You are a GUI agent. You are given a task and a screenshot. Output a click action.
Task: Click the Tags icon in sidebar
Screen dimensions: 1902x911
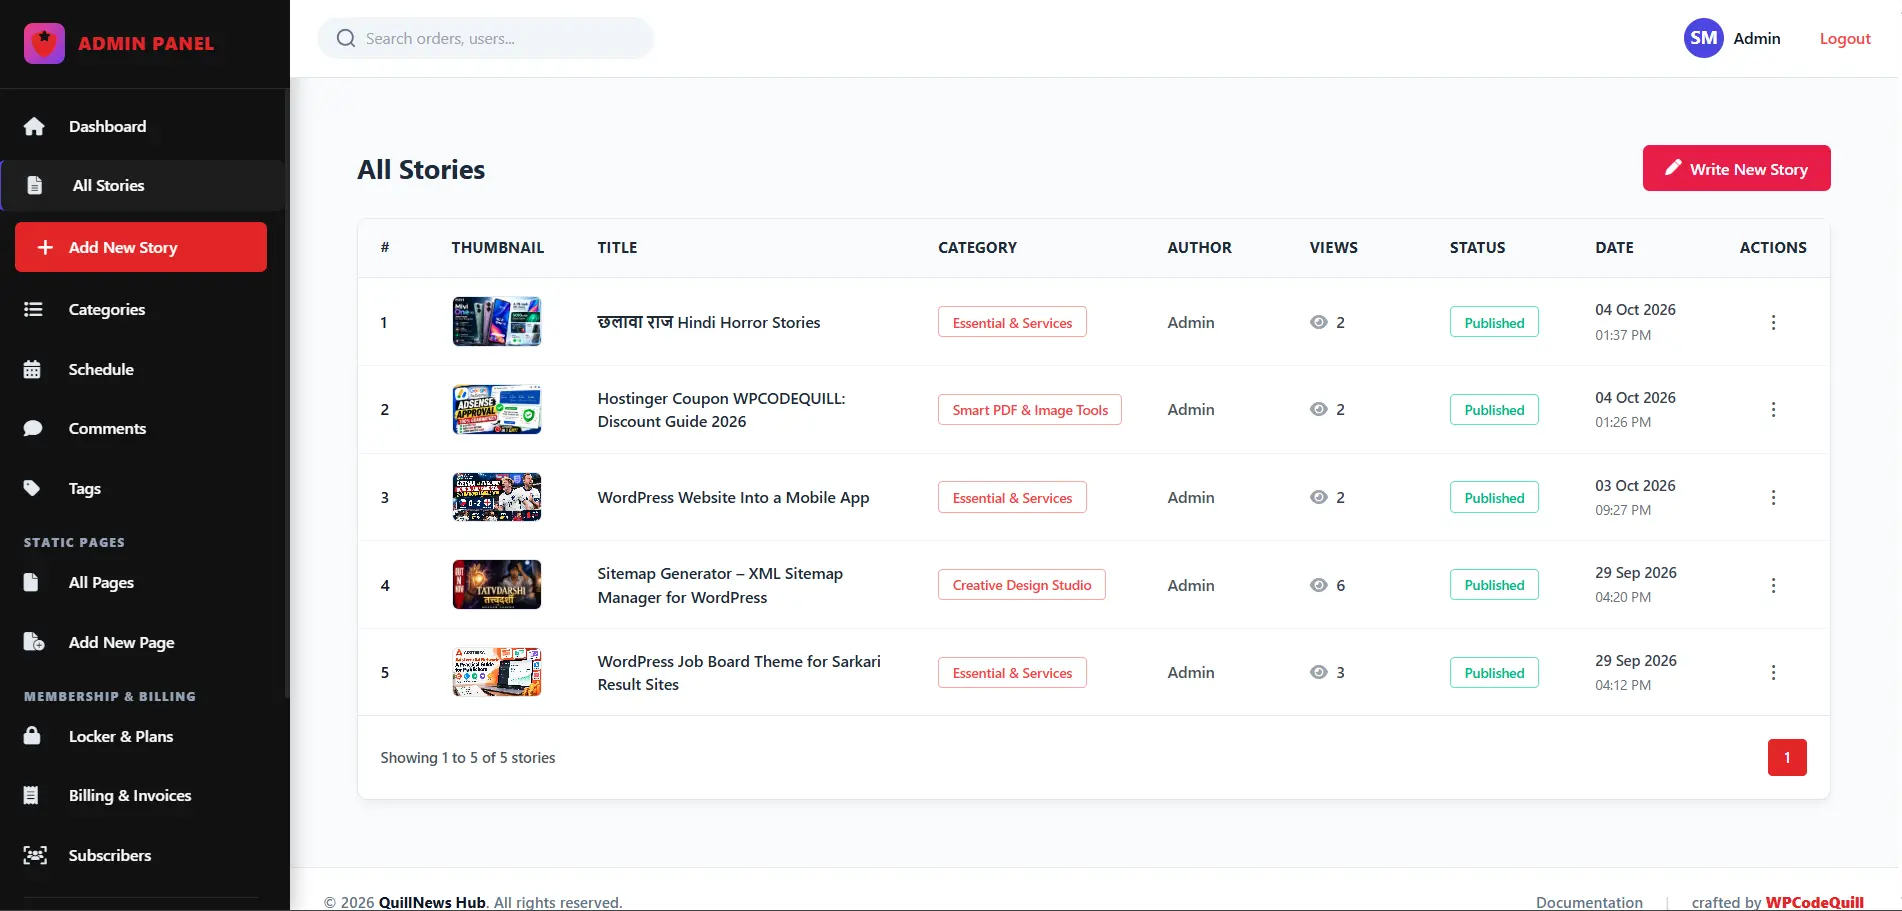[32, 488]
